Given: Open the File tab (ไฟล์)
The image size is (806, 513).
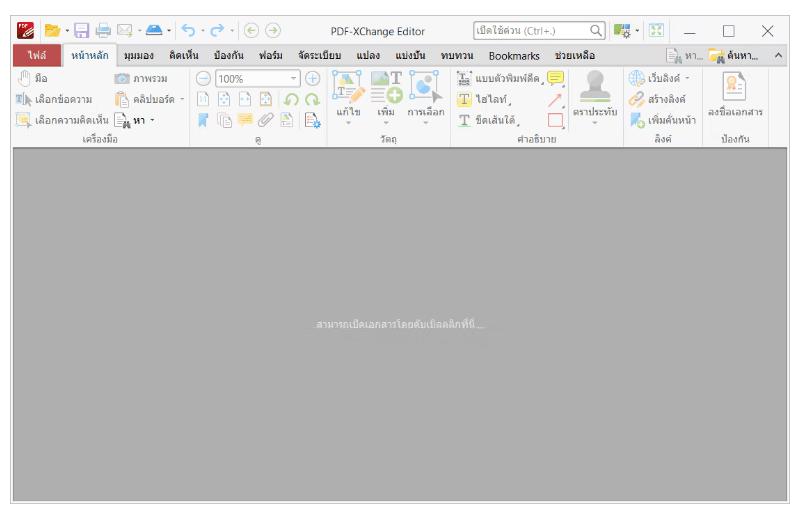Looking at the screenshot, I should pyautogui.click(x=37, y=56).
